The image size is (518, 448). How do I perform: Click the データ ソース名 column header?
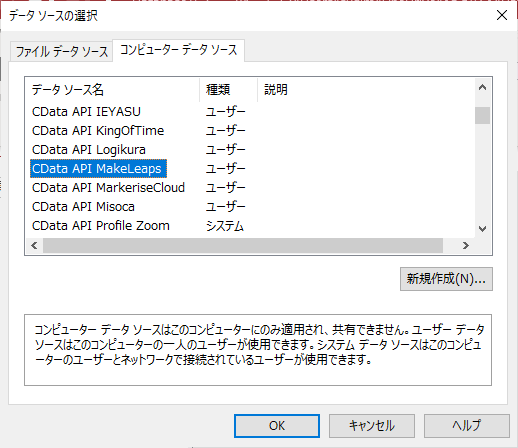[112, 90]
